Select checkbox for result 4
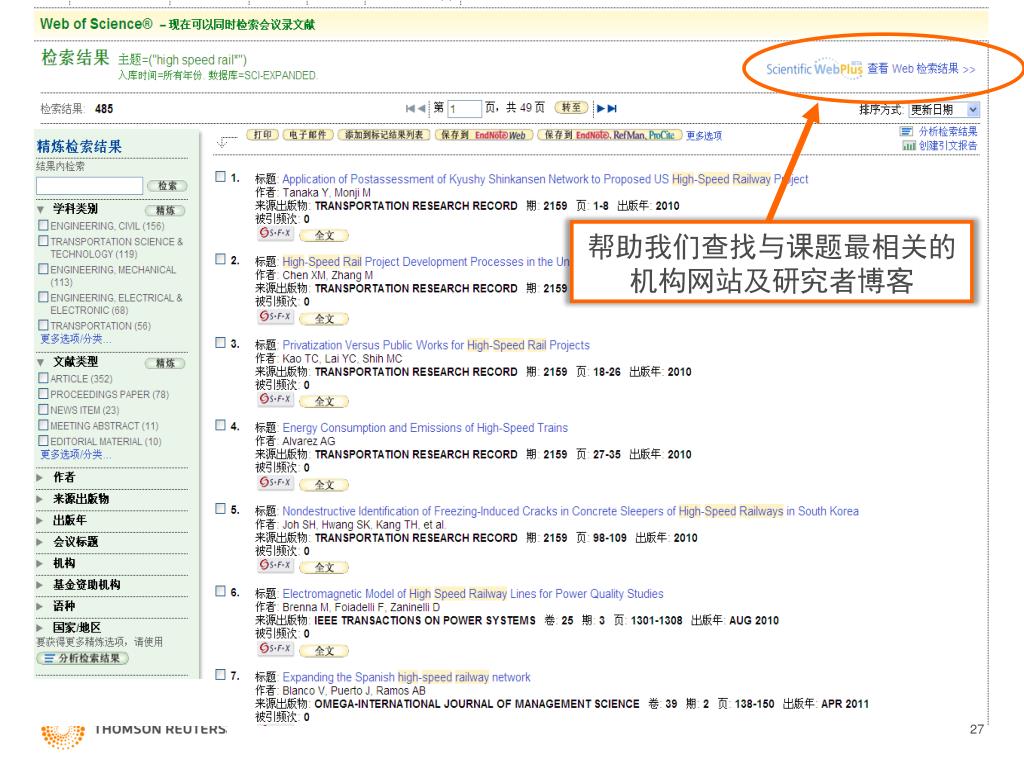 pos(221,425)
